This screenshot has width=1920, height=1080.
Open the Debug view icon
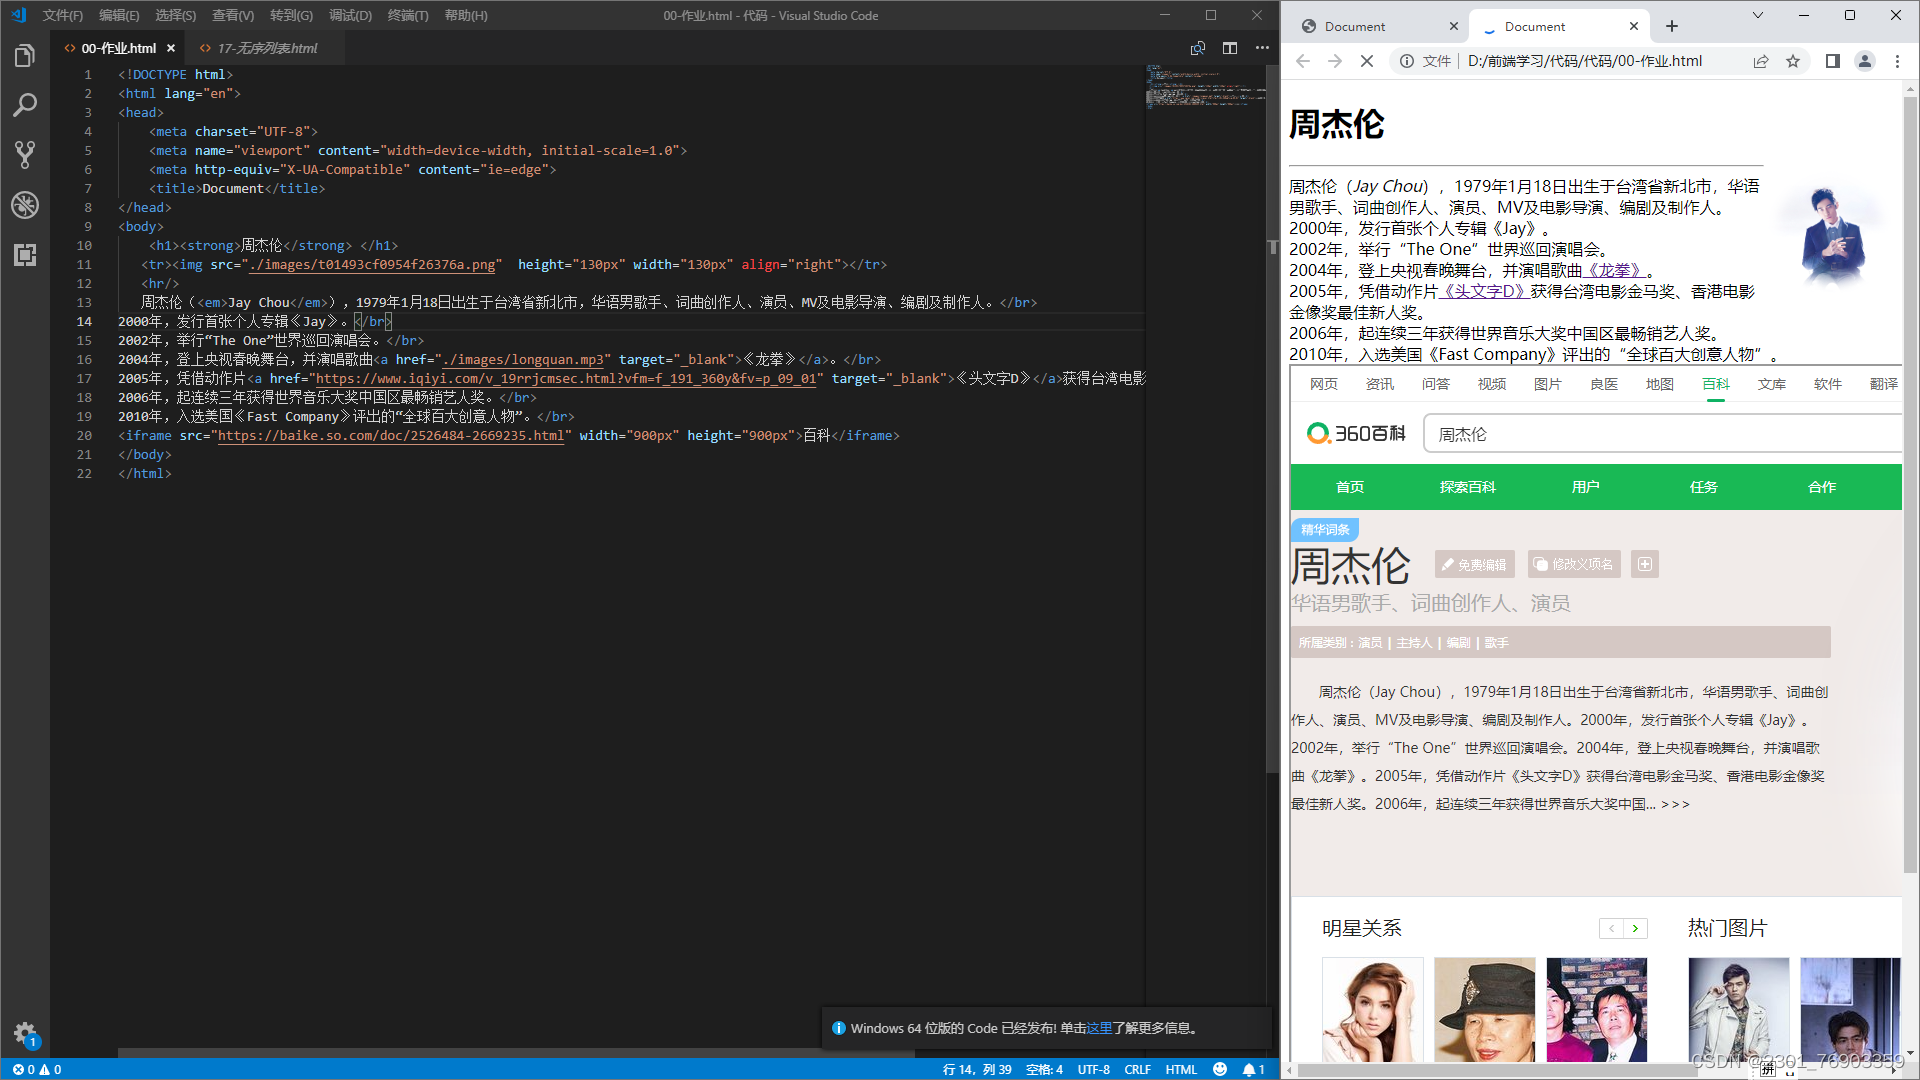(x=25, y=205)
